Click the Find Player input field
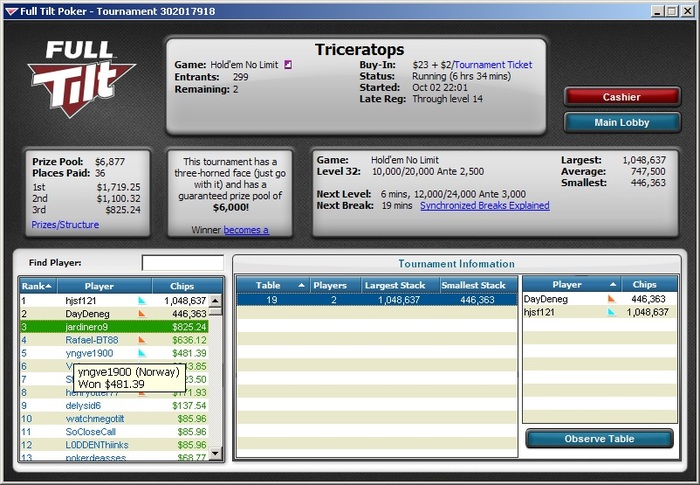Image resolution: width=700 pixels, height=485 pixels. pyautogui.click(x=183, y=263)
